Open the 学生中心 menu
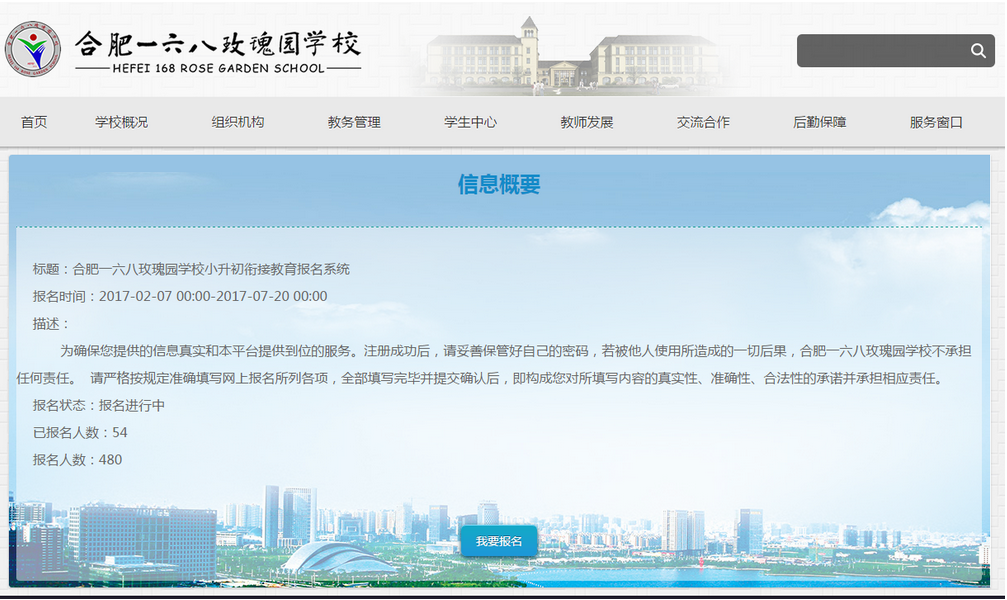The image size is (1007, 600). point(470,122)
